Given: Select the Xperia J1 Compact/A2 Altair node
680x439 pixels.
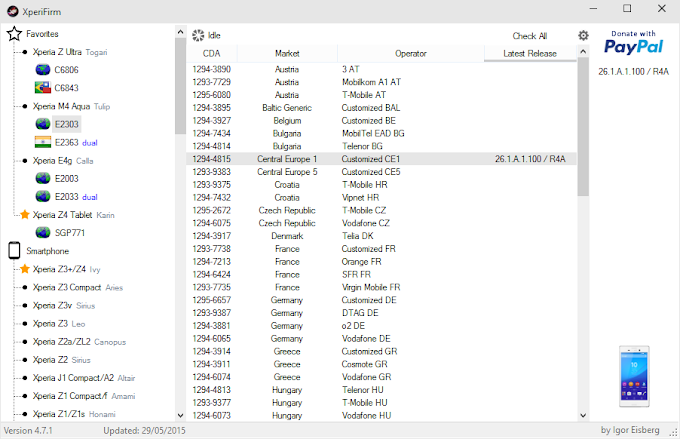Looking at the screenshot, I should point(84,378).
